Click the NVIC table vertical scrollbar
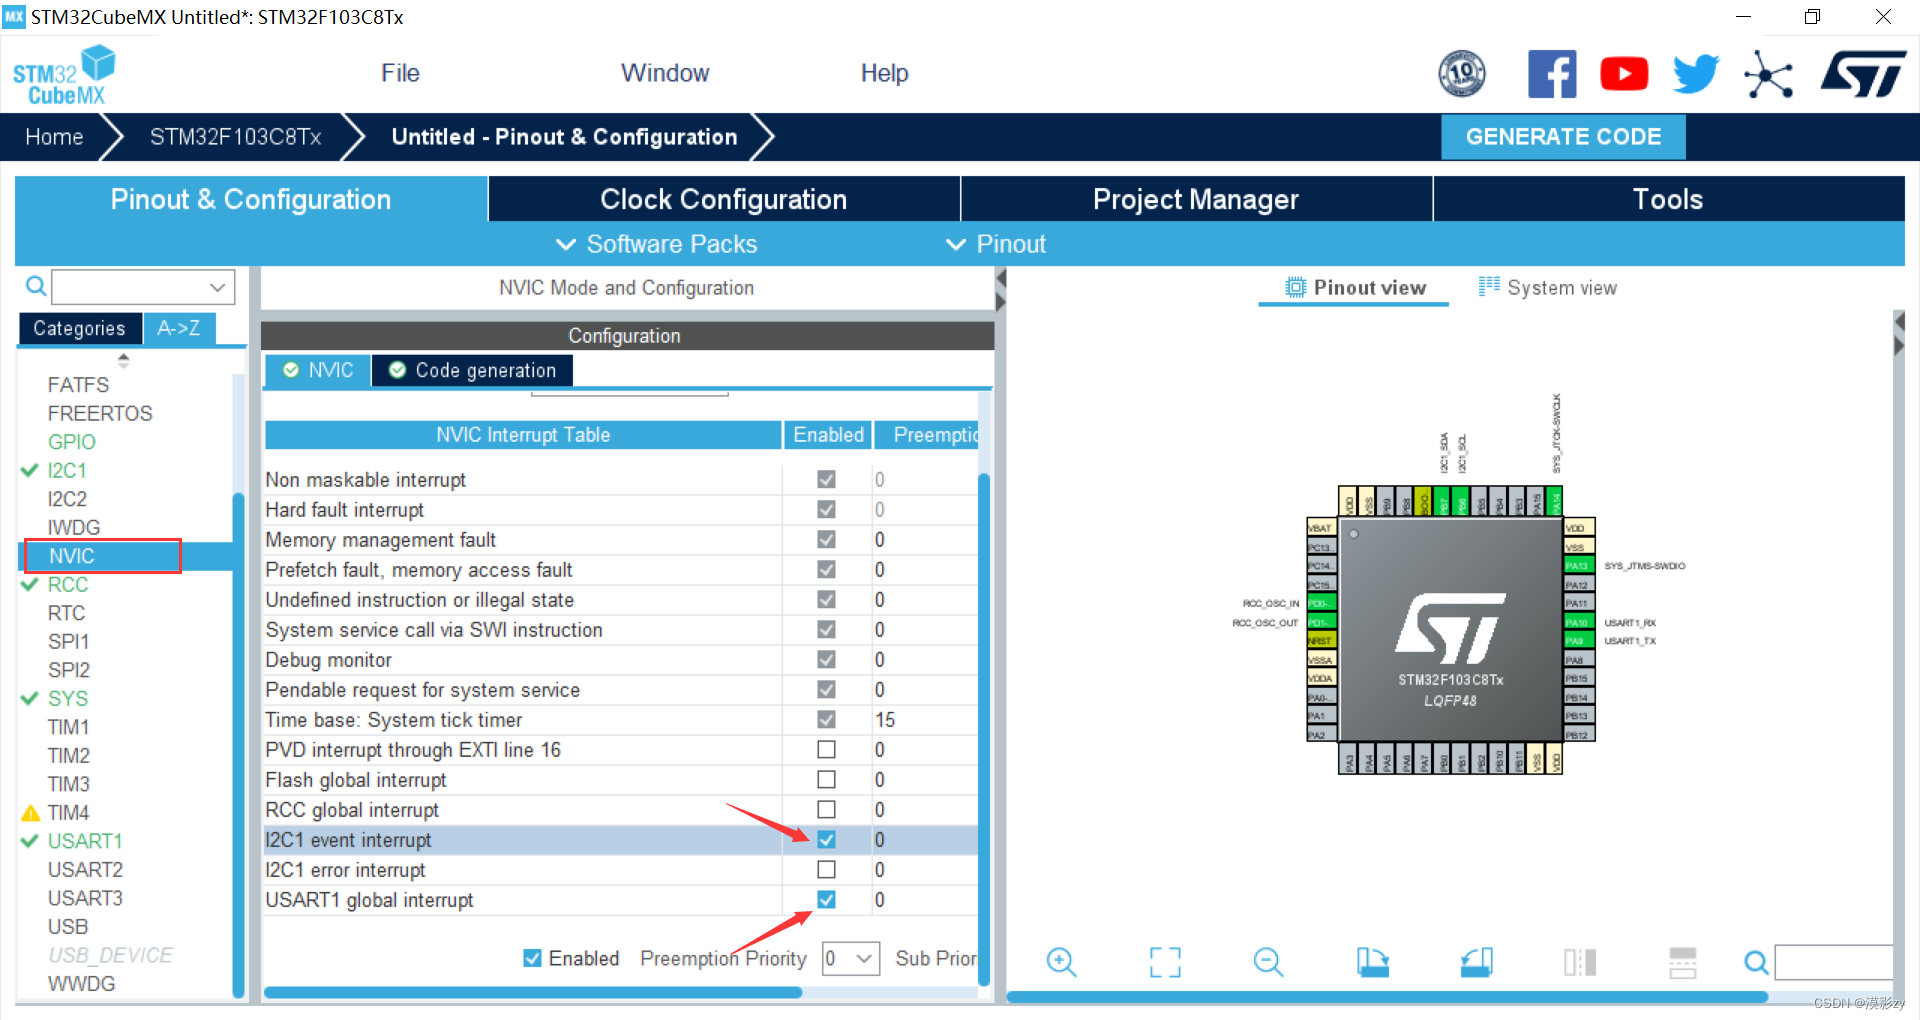The height and width of the screenshot is (1020, 1920). coord(984,730)
